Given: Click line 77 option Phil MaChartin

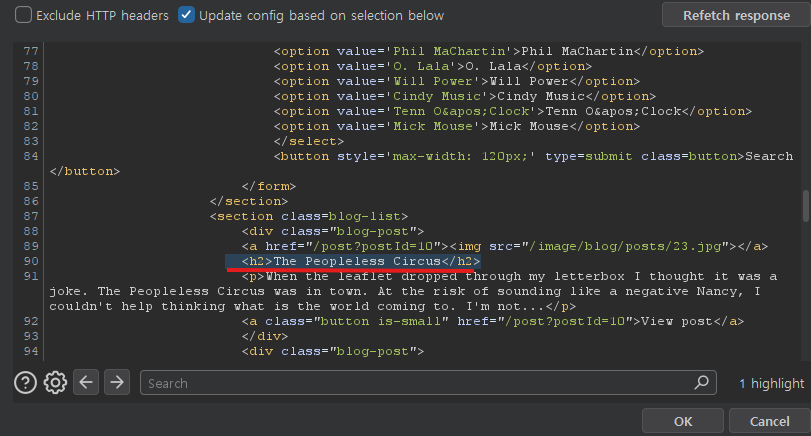Looking at the screenshot, I should (489, 51).
